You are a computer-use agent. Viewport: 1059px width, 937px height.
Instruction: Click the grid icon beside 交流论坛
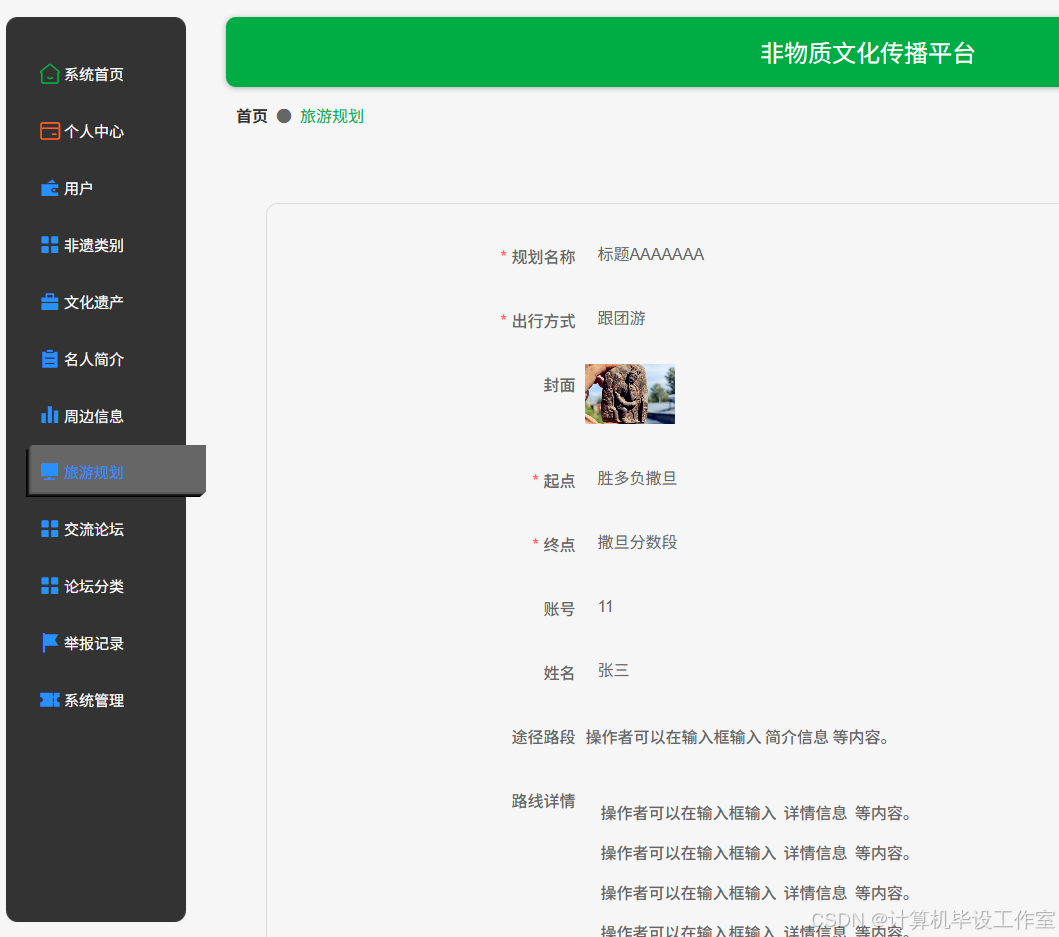click(49, 529)
